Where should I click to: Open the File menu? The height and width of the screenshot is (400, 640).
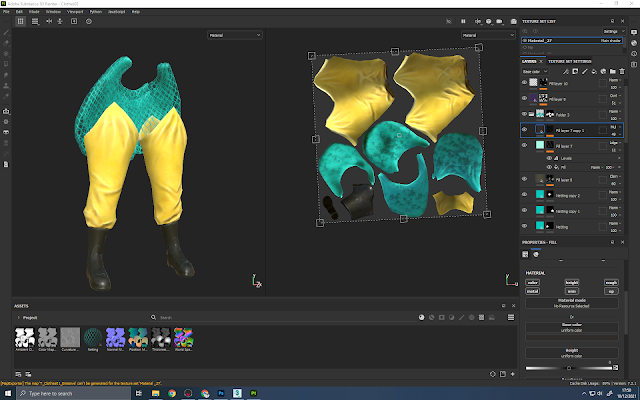pyautogui.click(x=6, y=12)
